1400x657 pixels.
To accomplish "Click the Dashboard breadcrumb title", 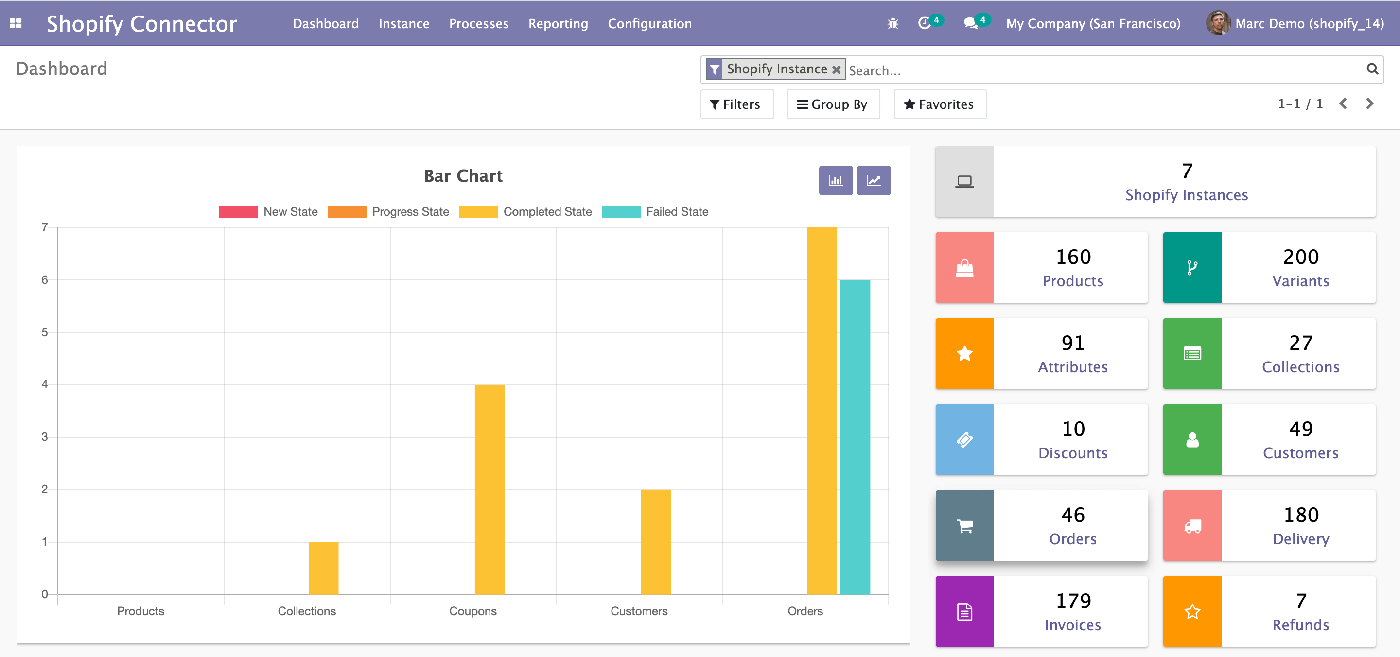I will (61, 69).
